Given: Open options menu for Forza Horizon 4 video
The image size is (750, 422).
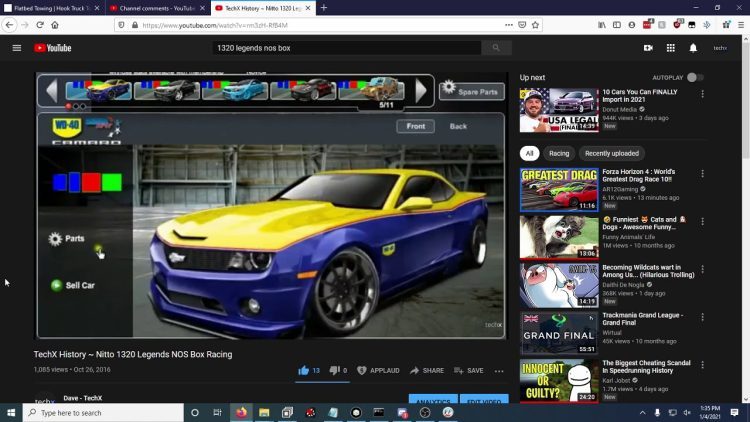Looking at the screenshot, I should pyautogui.click(x=702, y=174).
